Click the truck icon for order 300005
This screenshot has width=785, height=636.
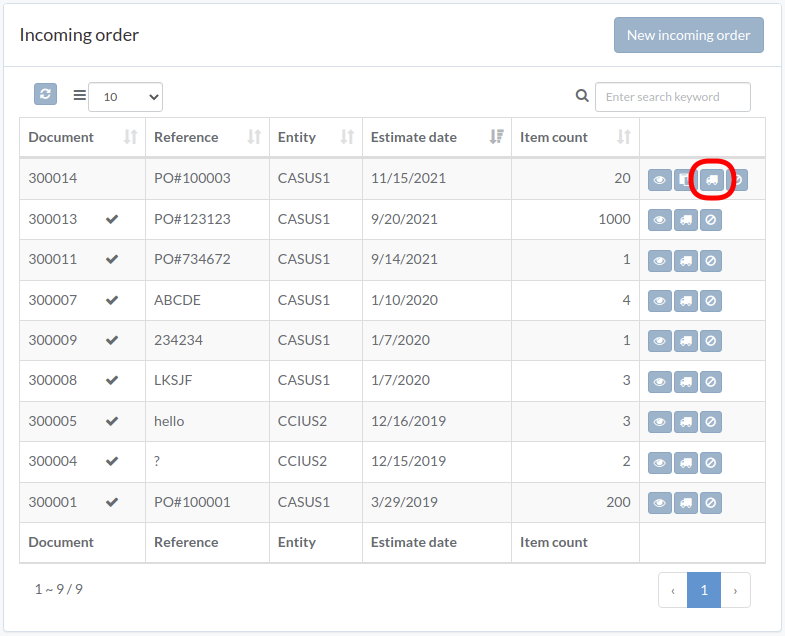tap(686, 422)
